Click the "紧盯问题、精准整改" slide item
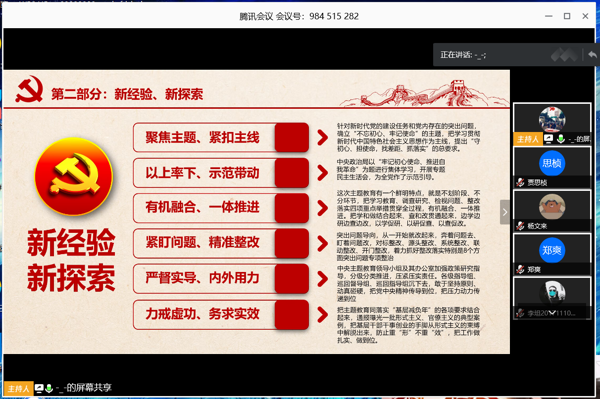Viewport: 600px width, 399px height. 221,243
